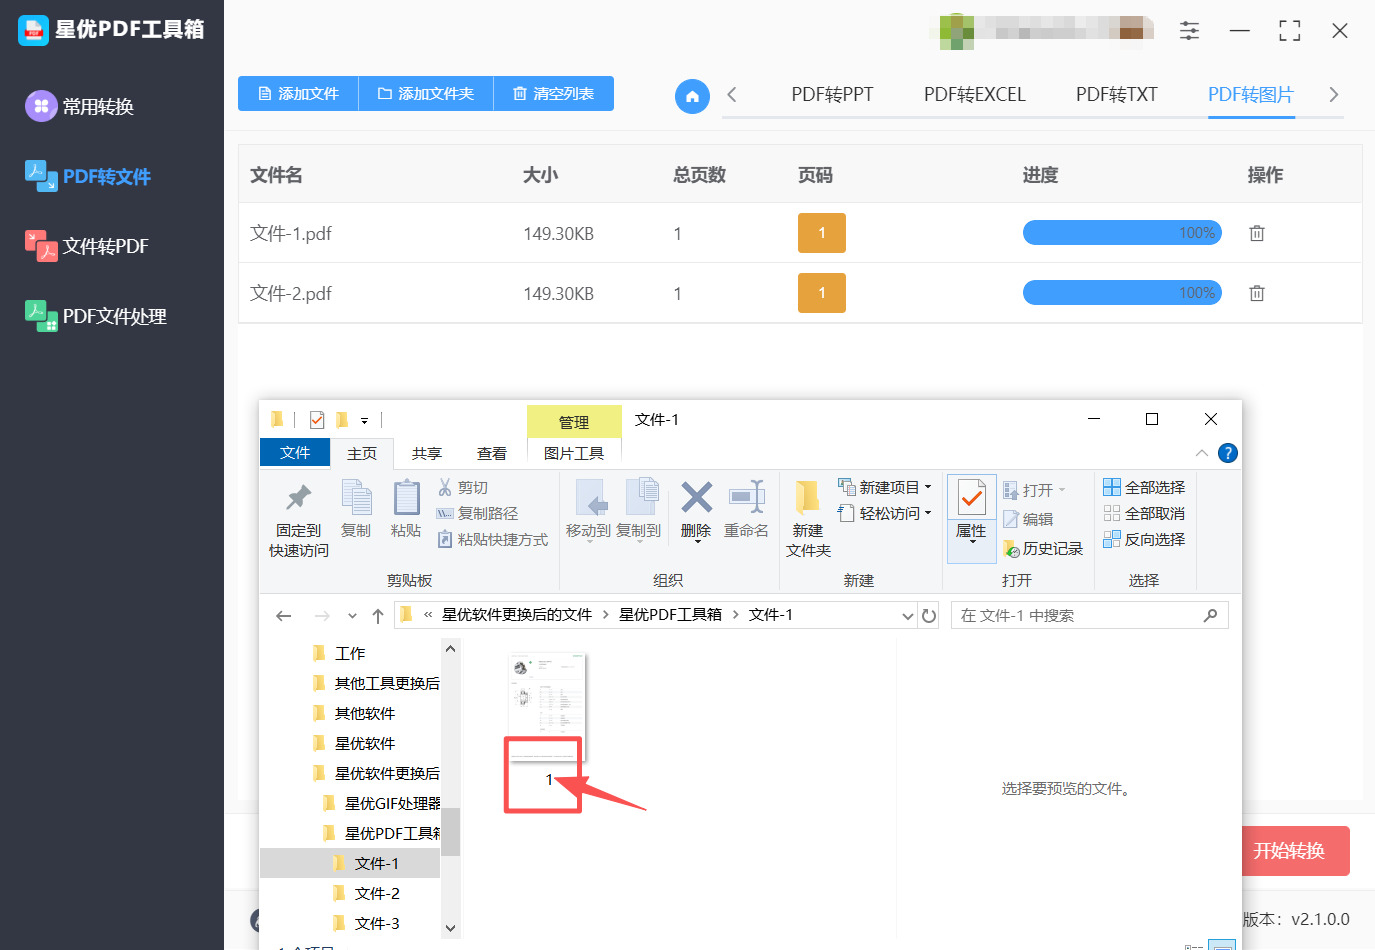
Task: Open the settings sliders icon in title bar
Action: point(1189,31)
